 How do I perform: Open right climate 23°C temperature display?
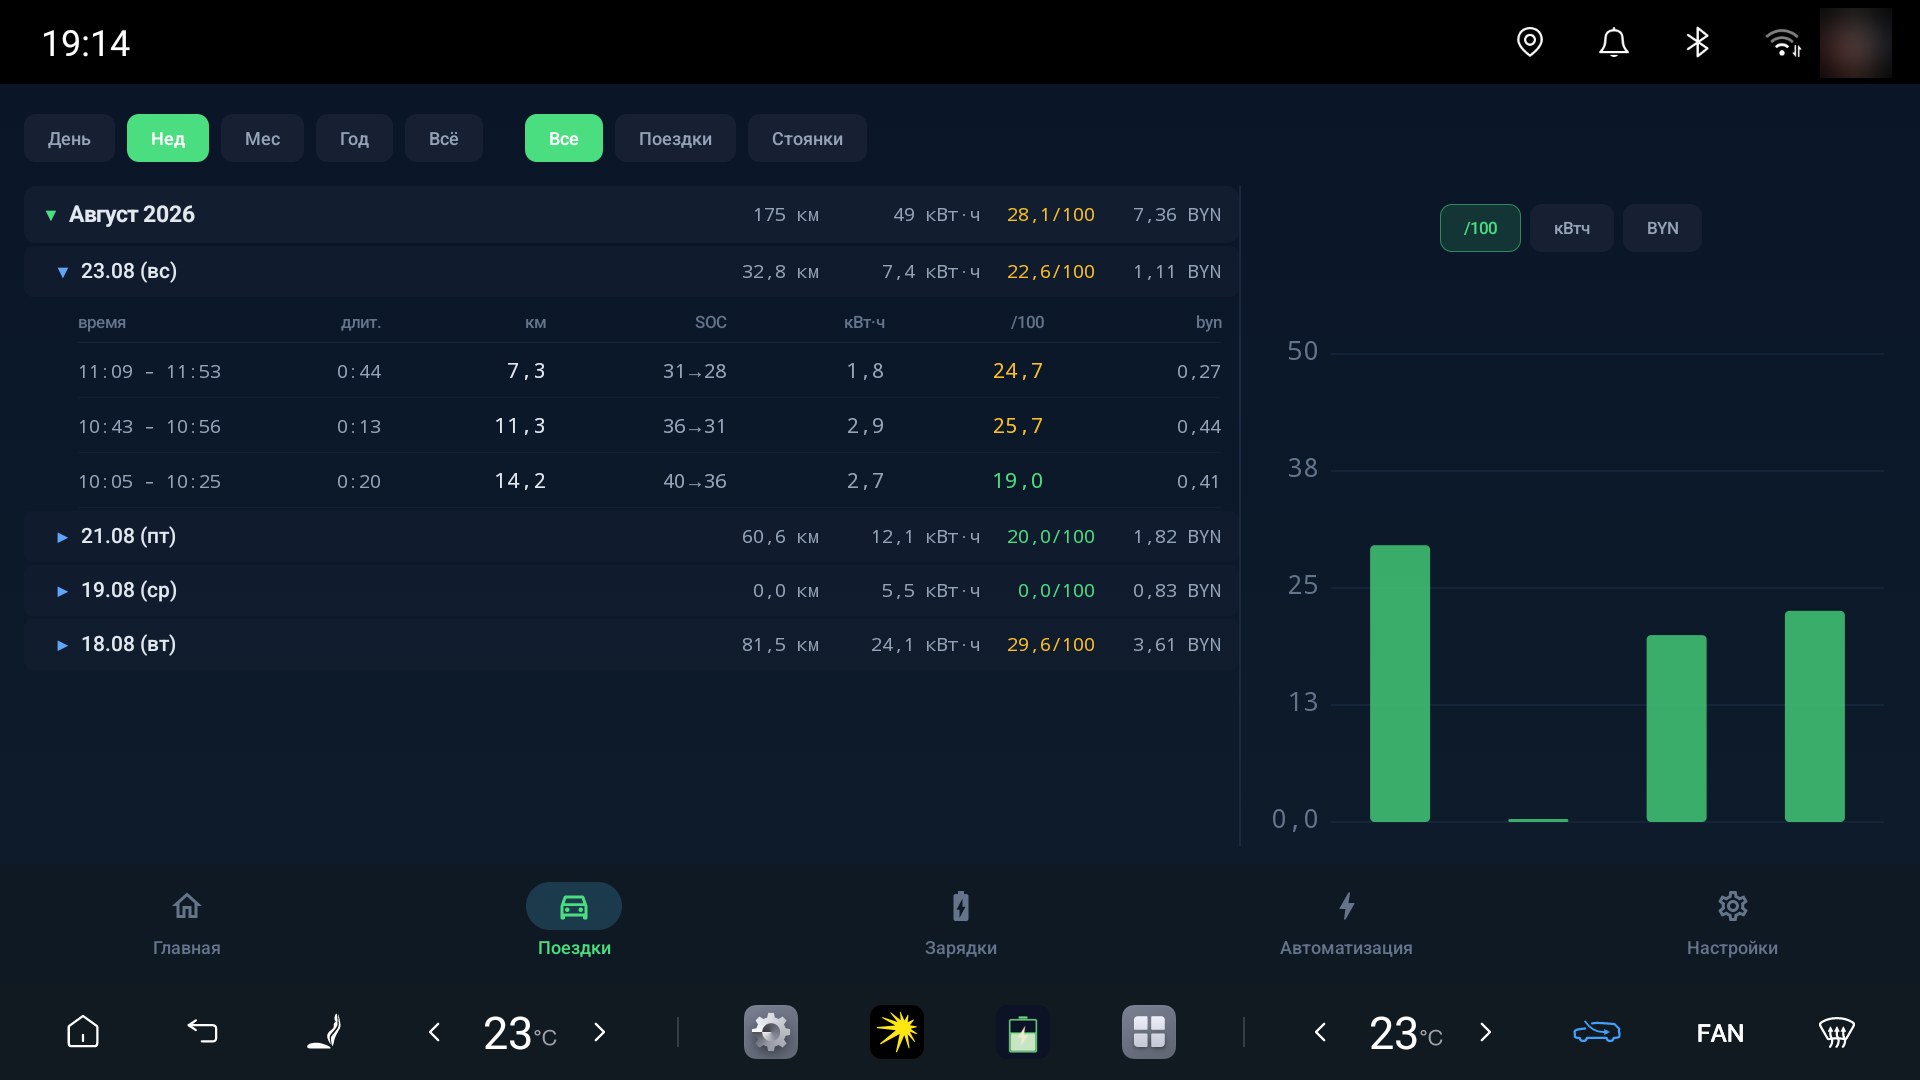[x=1405, y=1033]
